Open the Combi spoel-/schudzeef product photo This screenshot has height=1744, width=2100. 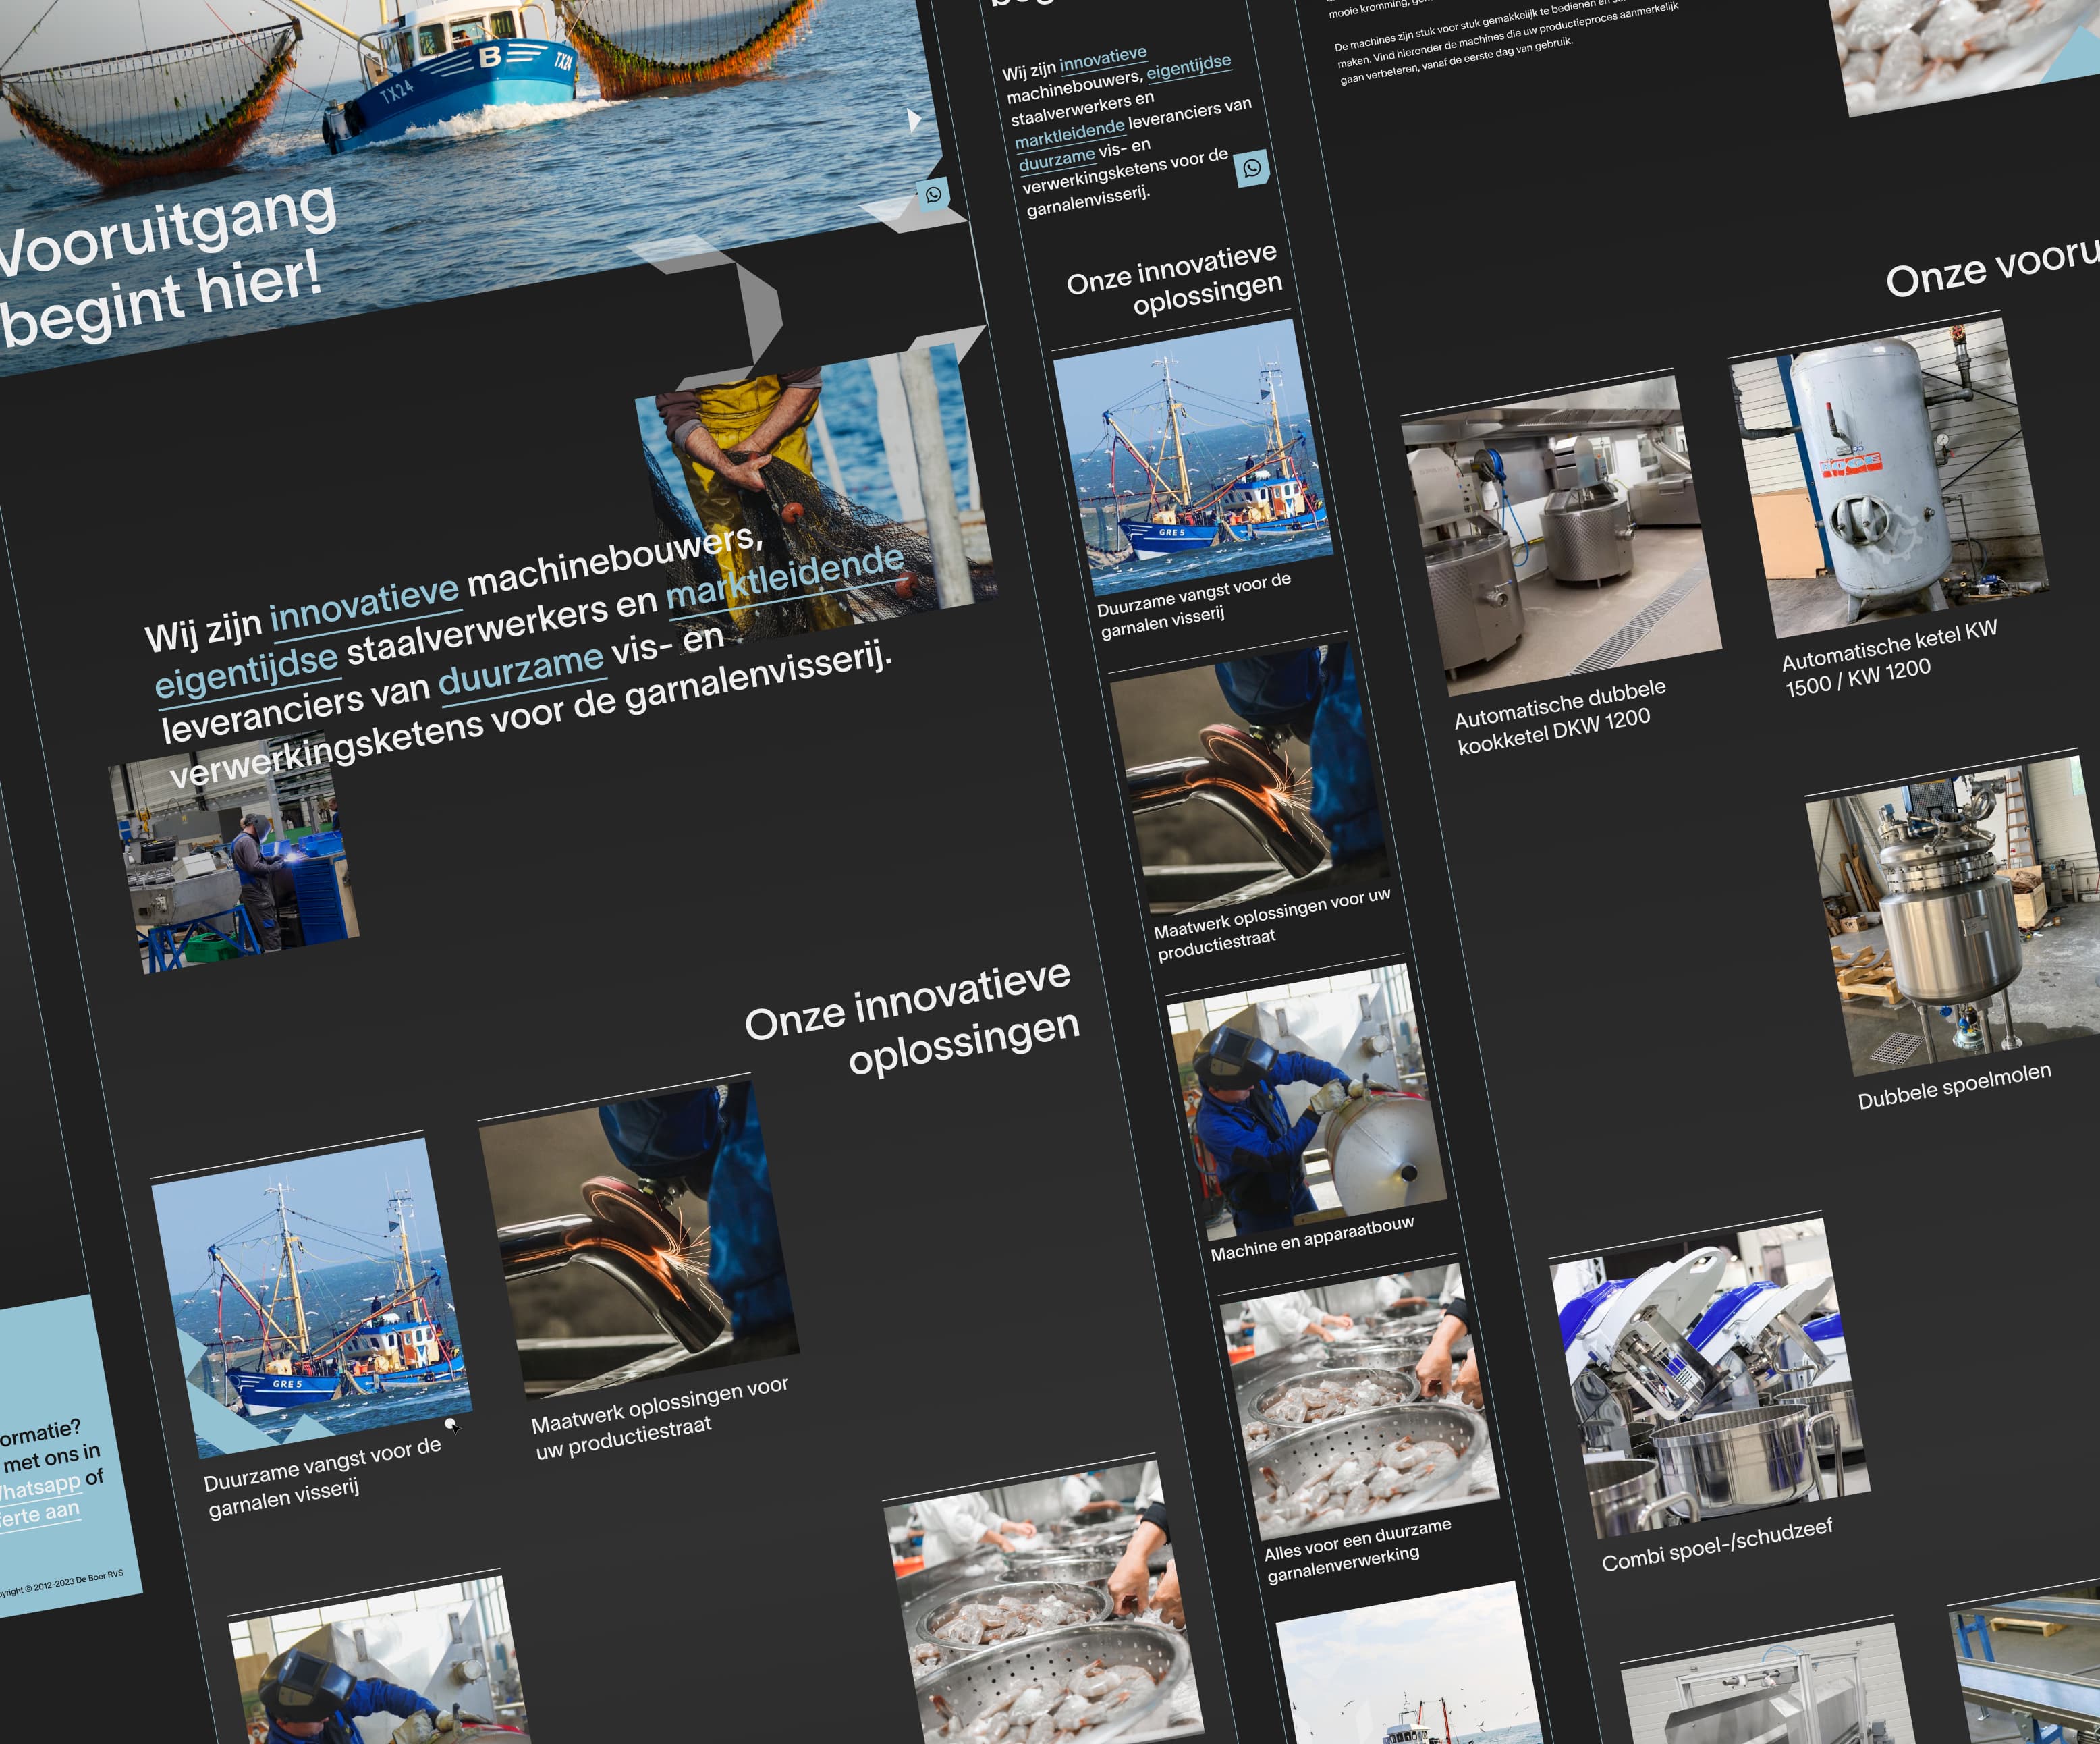pyautogui.click(x=1710, y=1378)
